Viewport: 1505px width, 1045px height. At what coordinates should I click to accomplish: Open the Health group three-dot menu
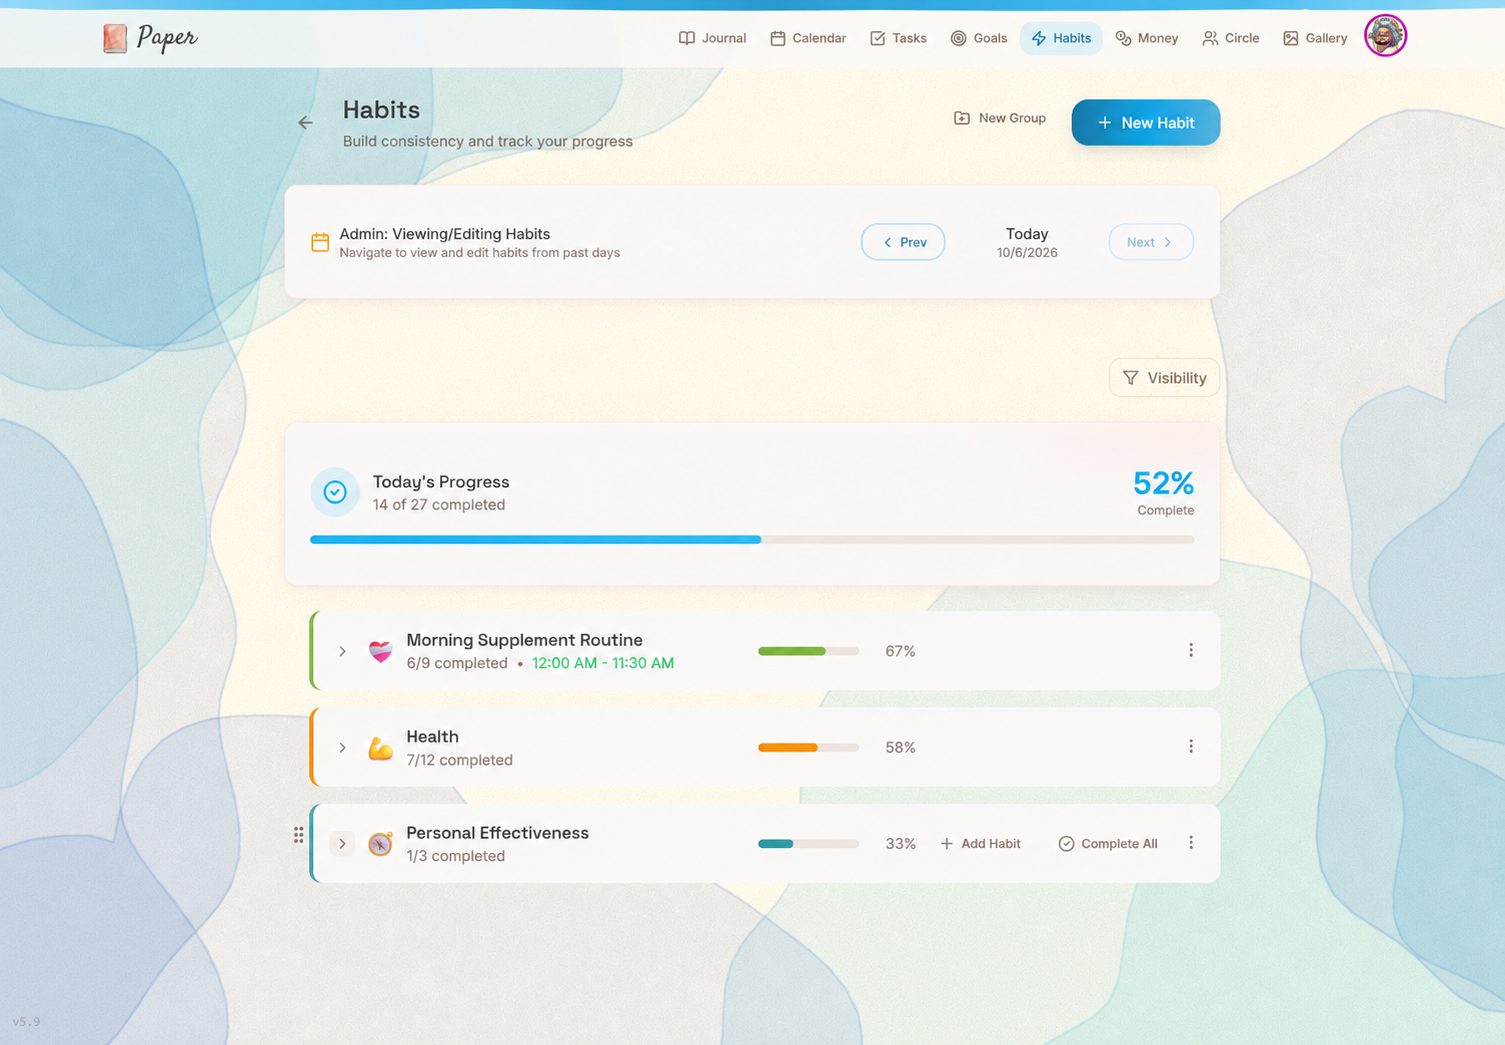pyautogui.click(x=1190, y=747)
